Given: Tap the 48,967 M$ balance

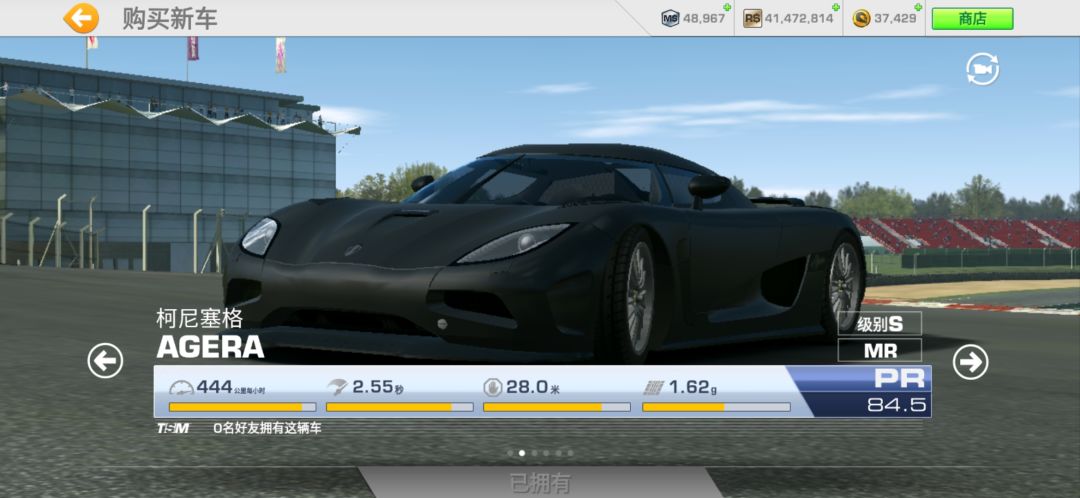Looking at the screenshot, I should click(x=704, y=19).
